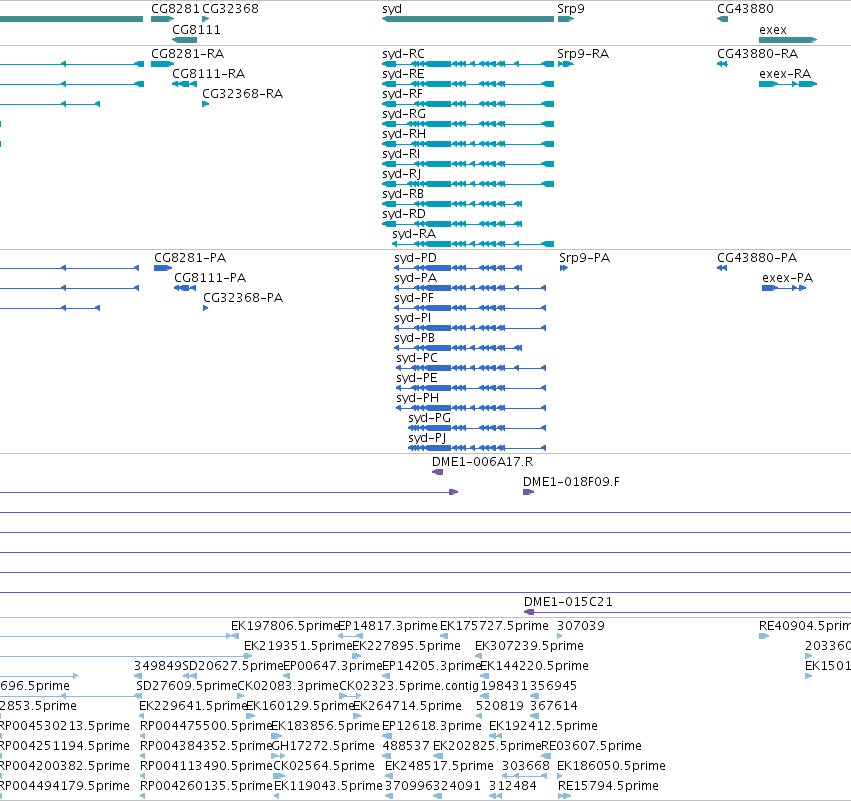This screenshot has height=801, width=851.
Task: Click EST RE03607.5prime label
Action: [592, 746]
